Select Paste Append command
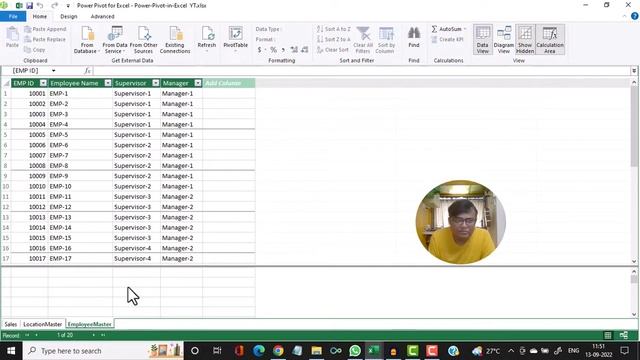This screenshot has height=360, width=640. coord(45,29)
